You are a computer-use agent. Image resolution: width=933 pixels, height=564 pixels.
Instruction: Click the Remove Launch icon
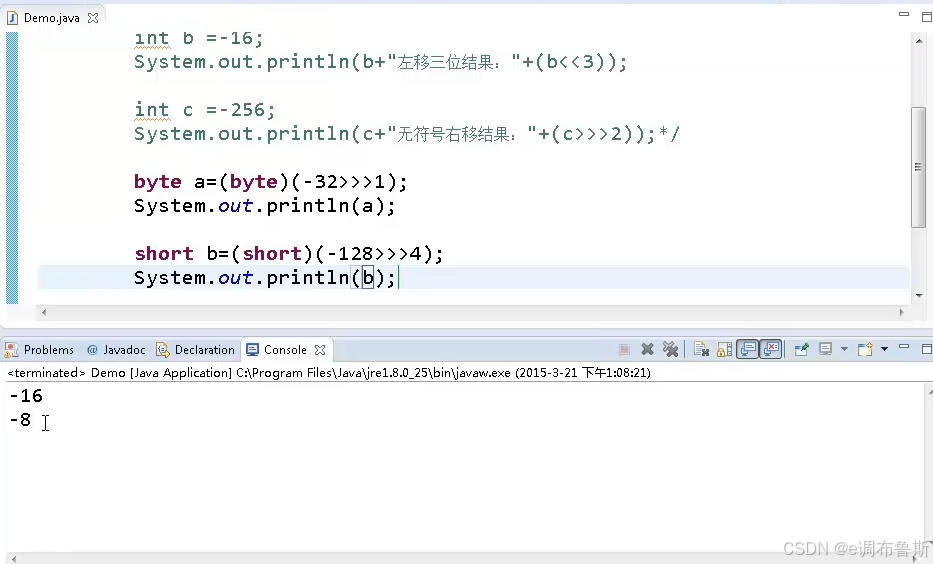point(647,350)
